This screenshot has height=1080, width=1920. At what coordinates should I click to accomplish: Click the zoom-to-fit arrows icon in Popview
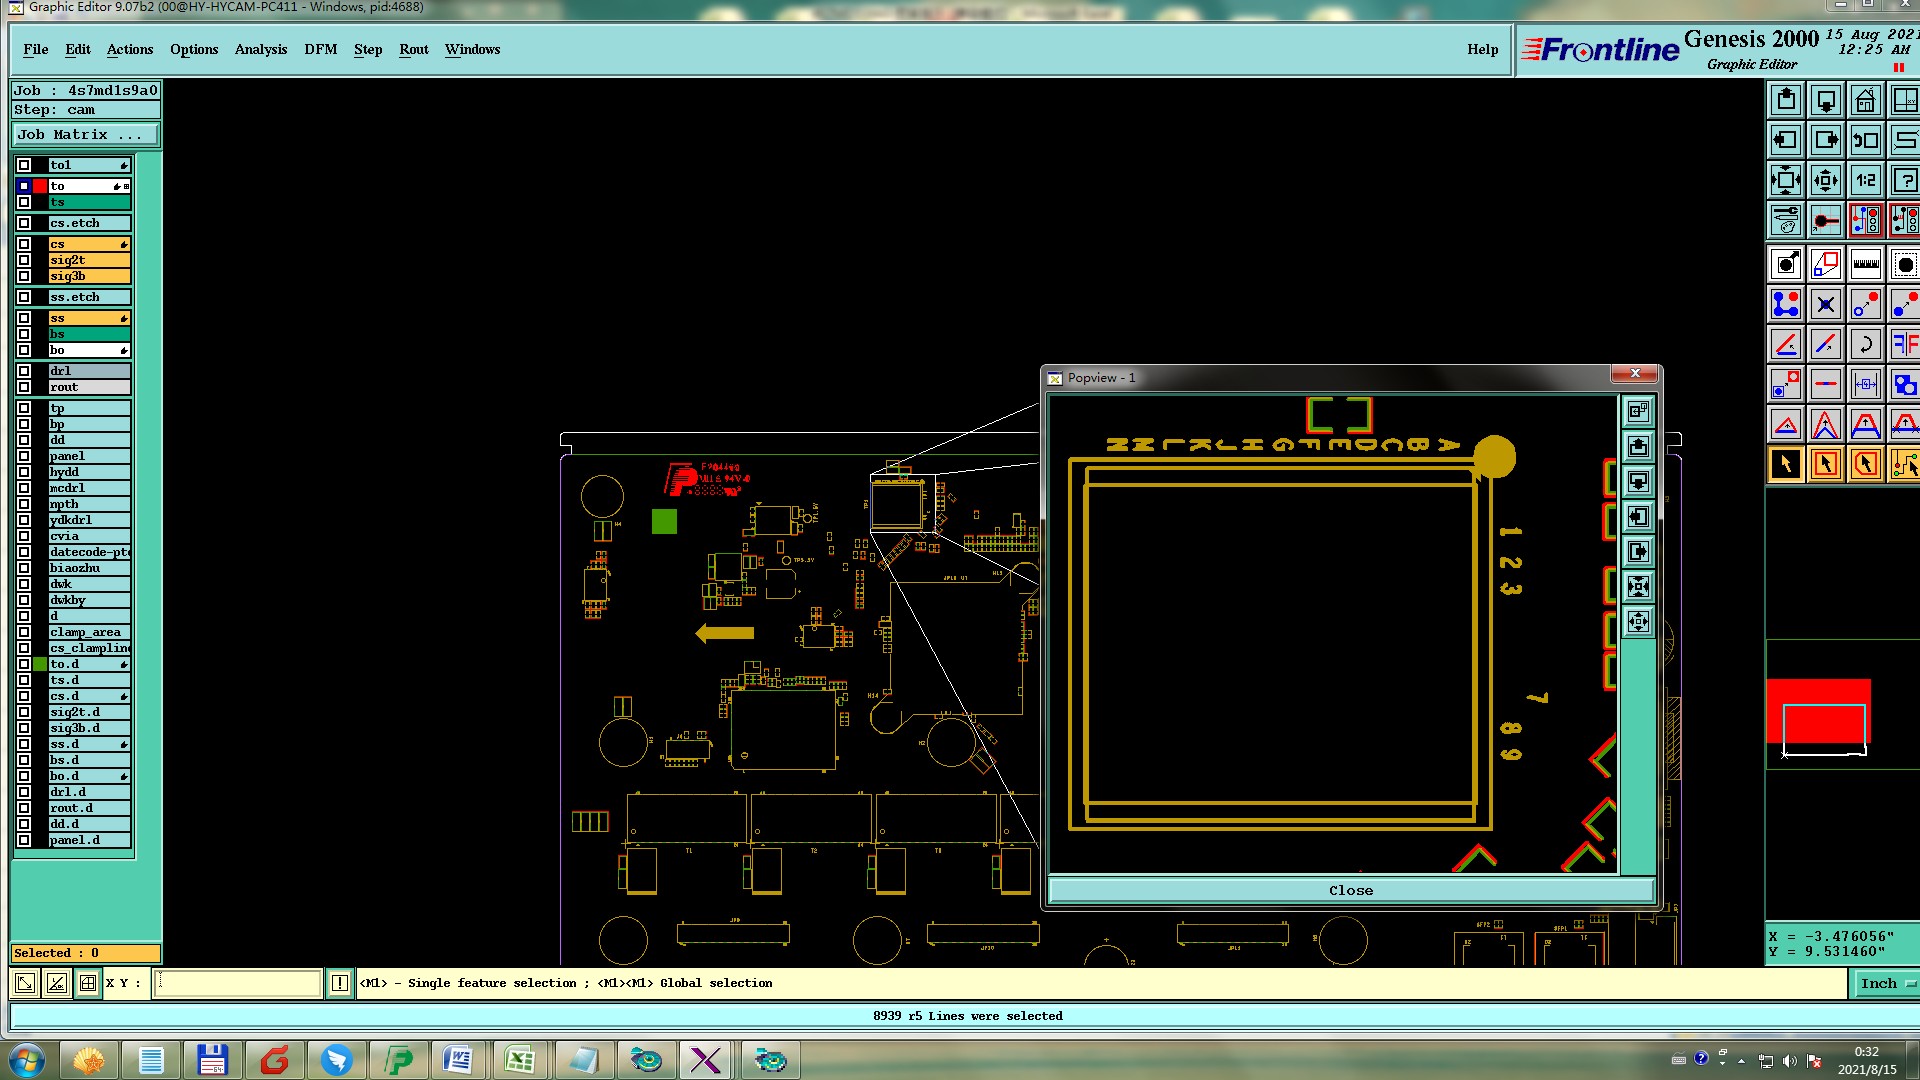pyautogui.click(x=1638, y=587)
